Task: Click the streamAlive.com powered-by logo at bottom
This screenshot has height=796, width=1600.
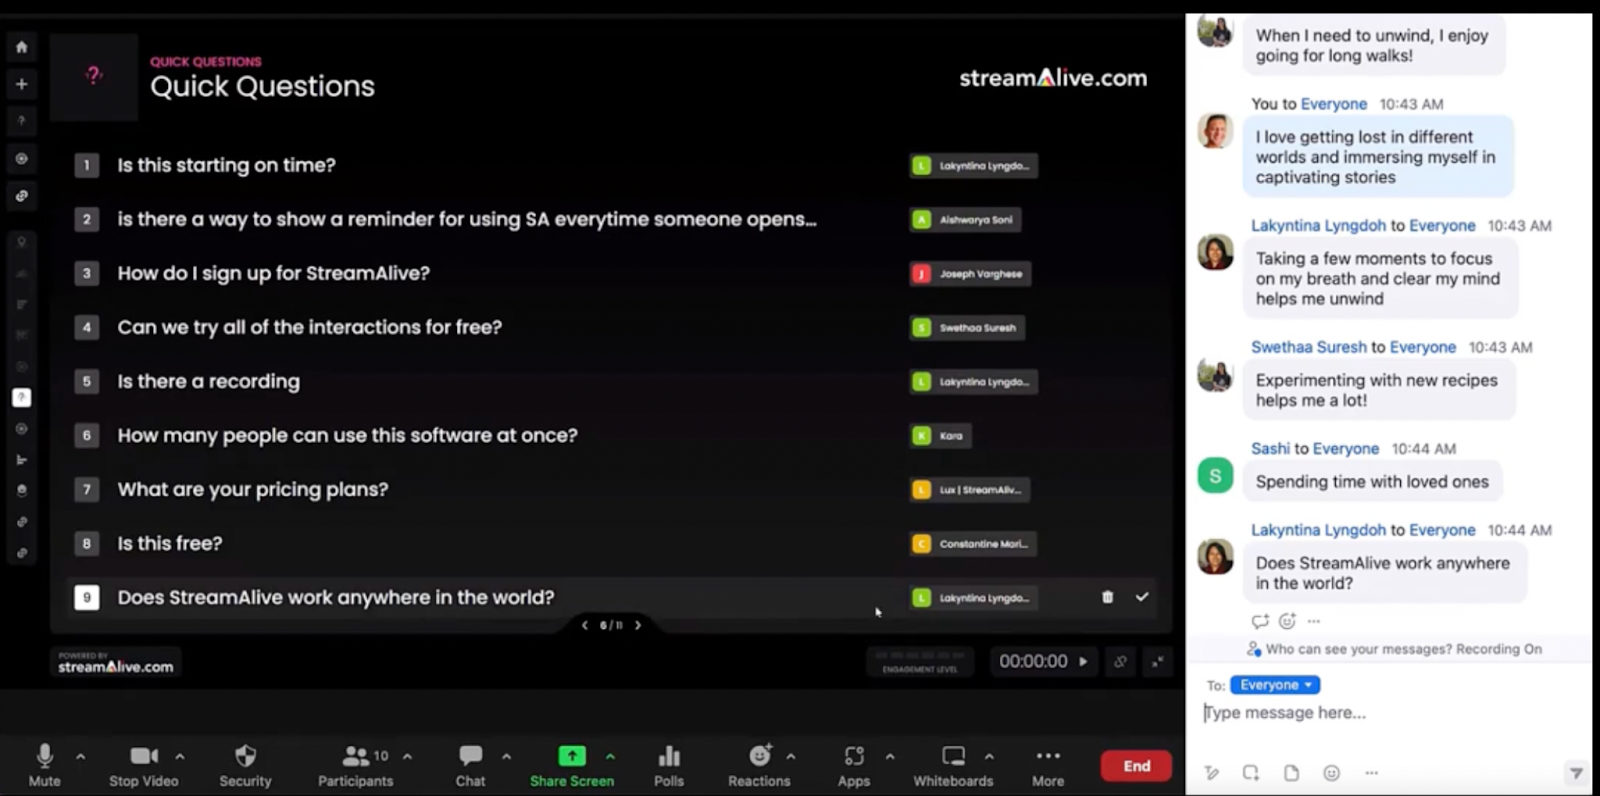Action: point(115,663)
